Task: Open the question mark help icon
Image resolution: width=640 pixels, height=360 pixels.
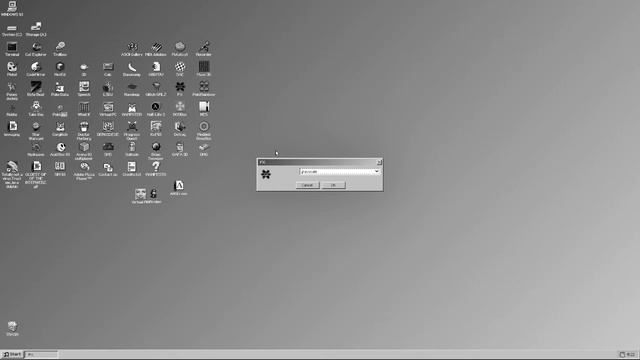Action: click(x=156, y=169)
